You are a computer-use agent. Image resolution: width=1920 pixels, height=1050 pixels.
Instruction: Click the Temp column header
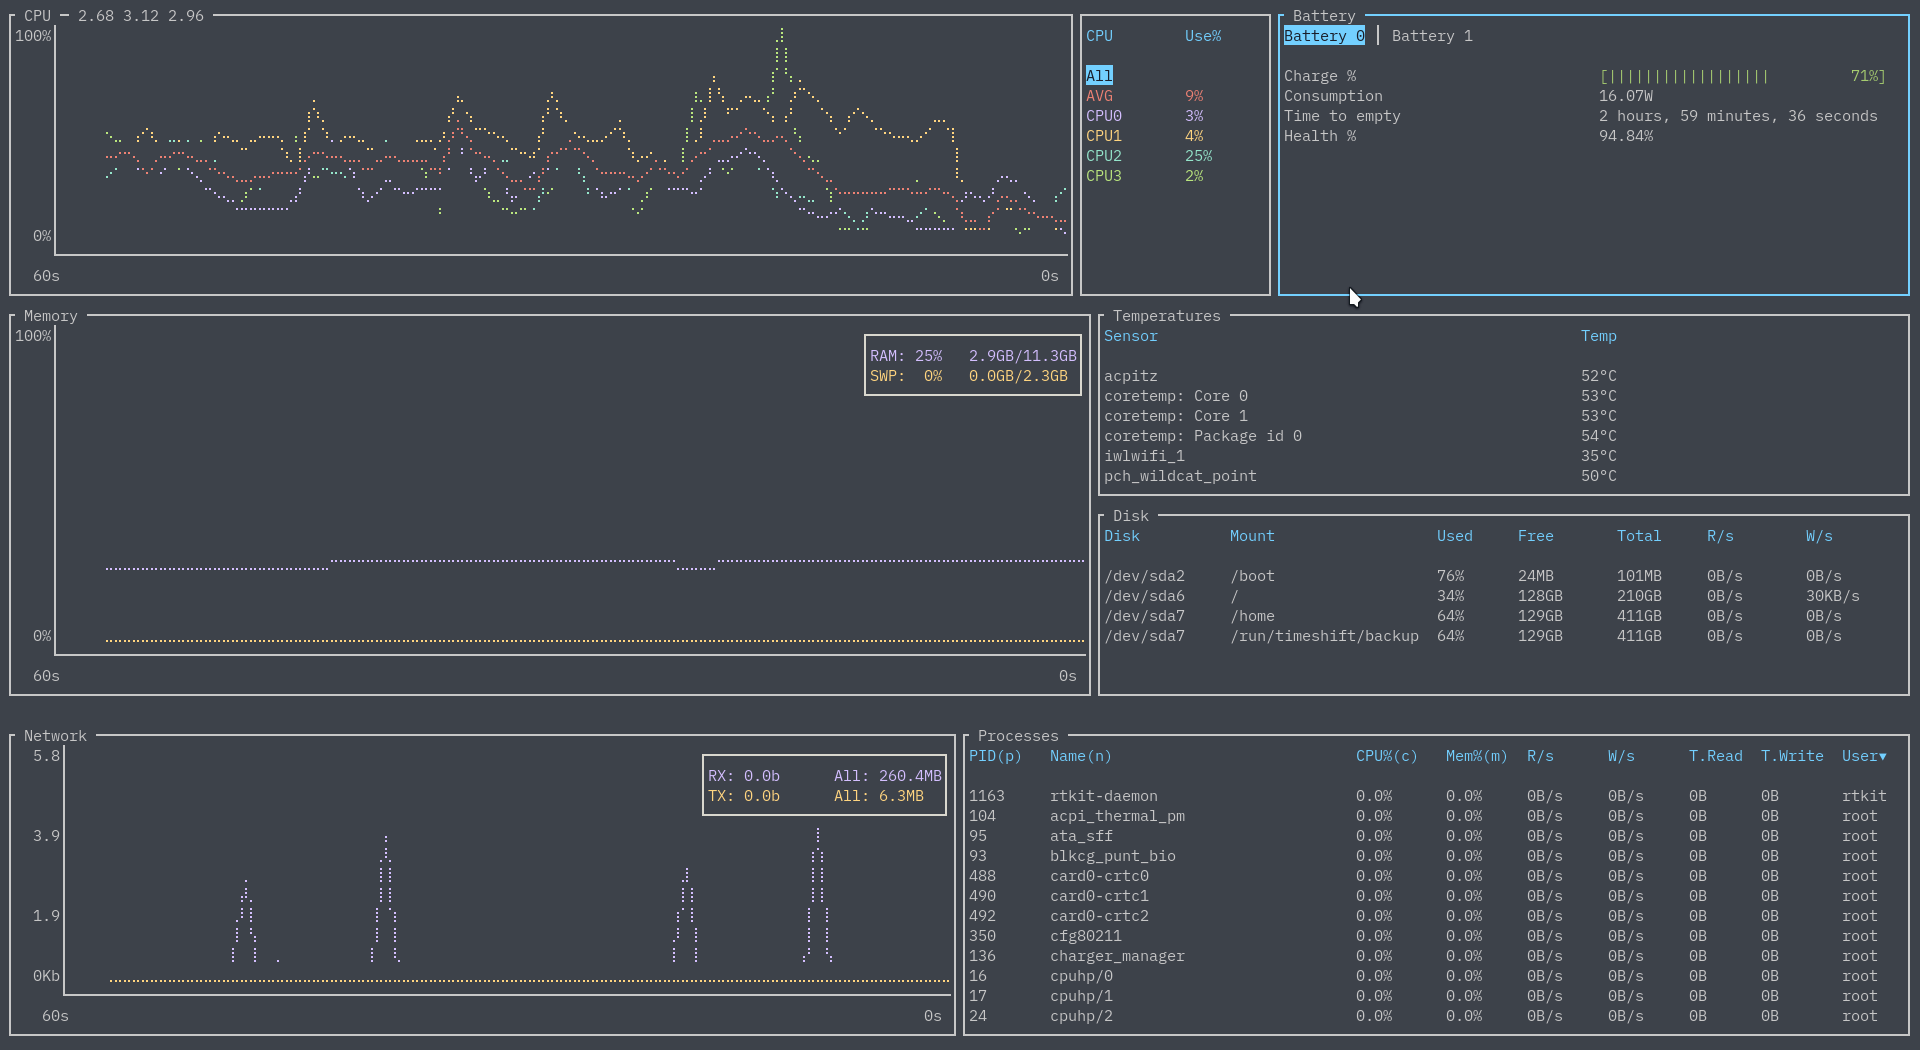click(1598, 336)
